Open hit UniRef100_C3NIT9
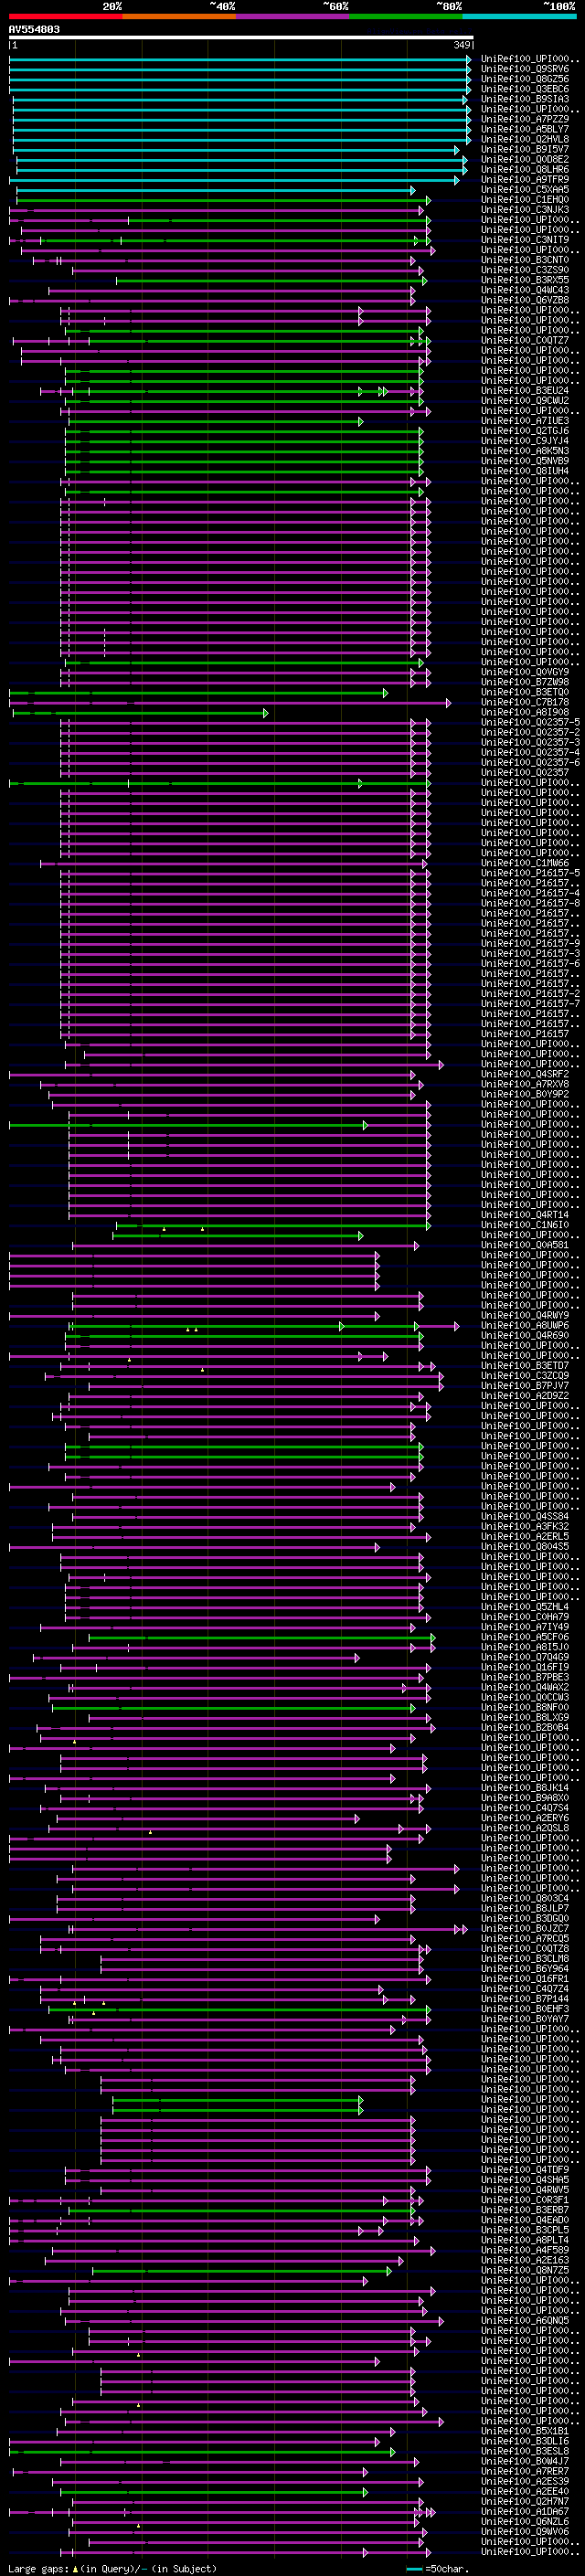This screenshot has width=585, height=2576. pyautogui.click(x=525, y=240)
